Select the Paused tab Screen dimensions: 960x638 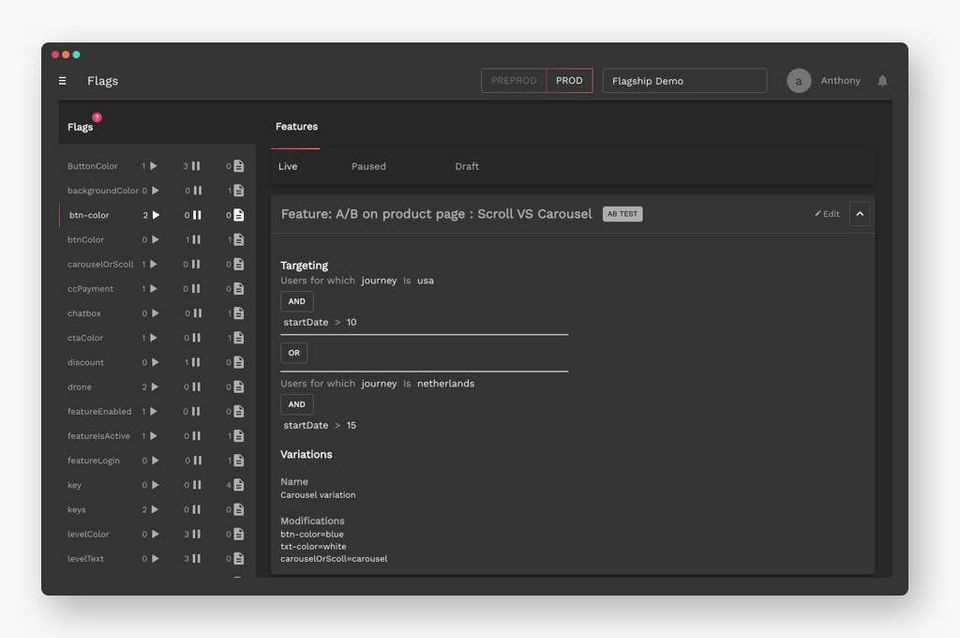(x=369, y=166)
